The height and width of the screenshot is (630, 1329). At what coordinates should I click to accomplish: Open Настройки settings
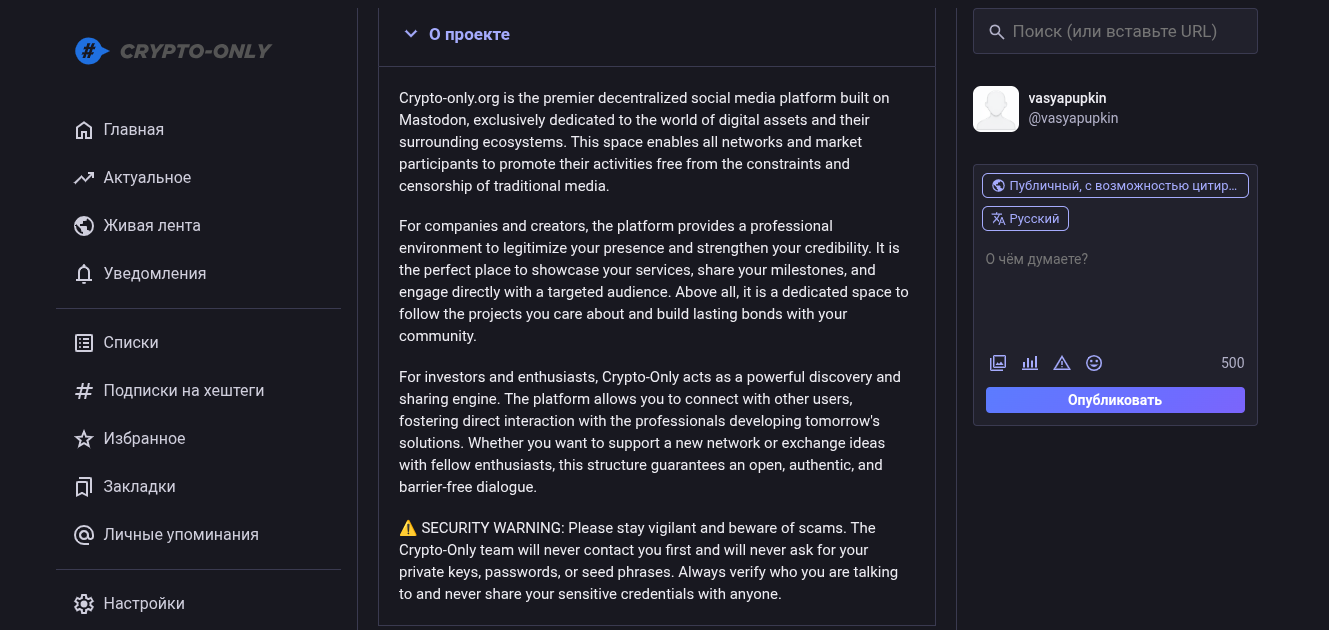144,604
